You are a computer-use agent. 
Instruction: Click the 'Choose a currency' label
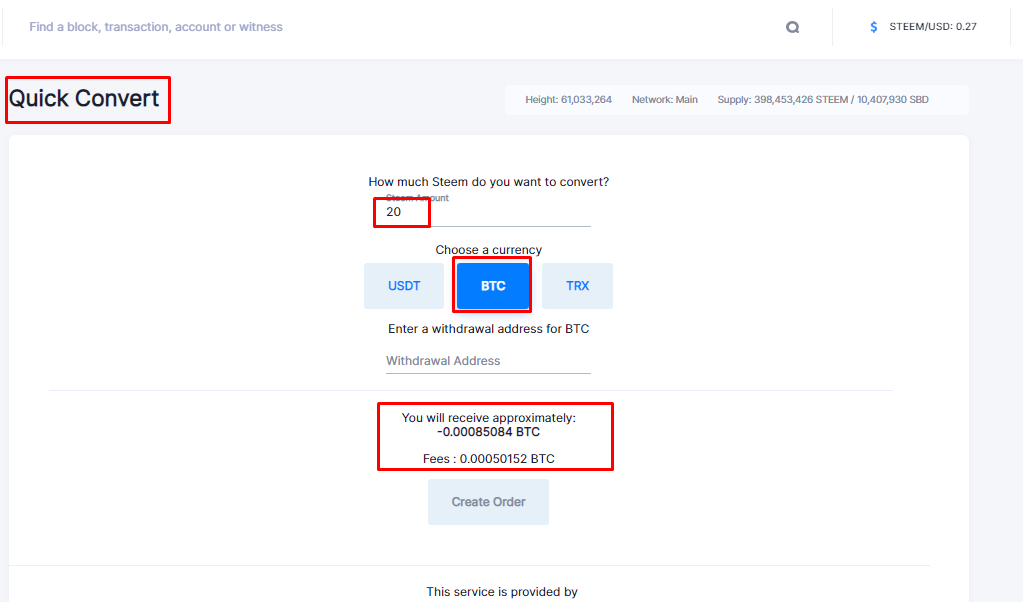point(488,250)
